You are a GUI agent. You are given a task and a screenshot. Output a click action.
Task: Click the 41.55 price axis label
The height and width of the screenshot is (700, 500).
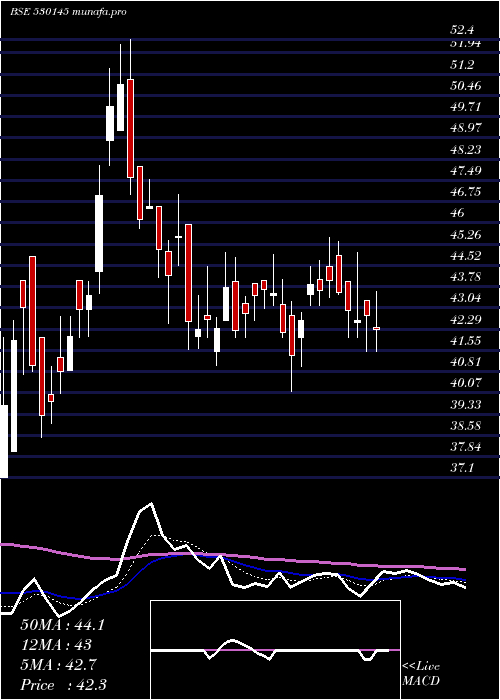click(x=466, y=341)
